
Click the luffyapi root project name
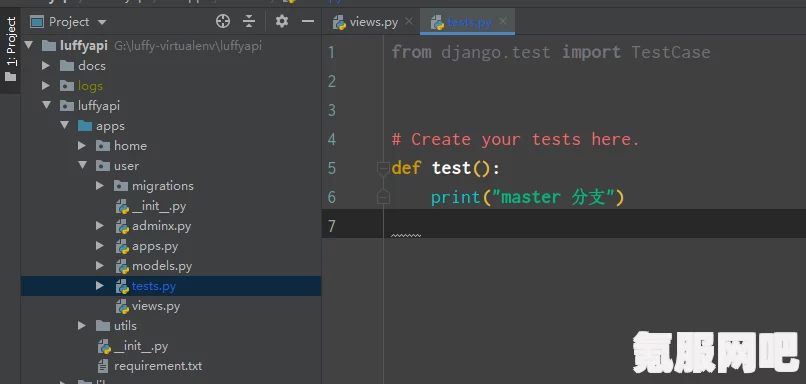[83, 45]
